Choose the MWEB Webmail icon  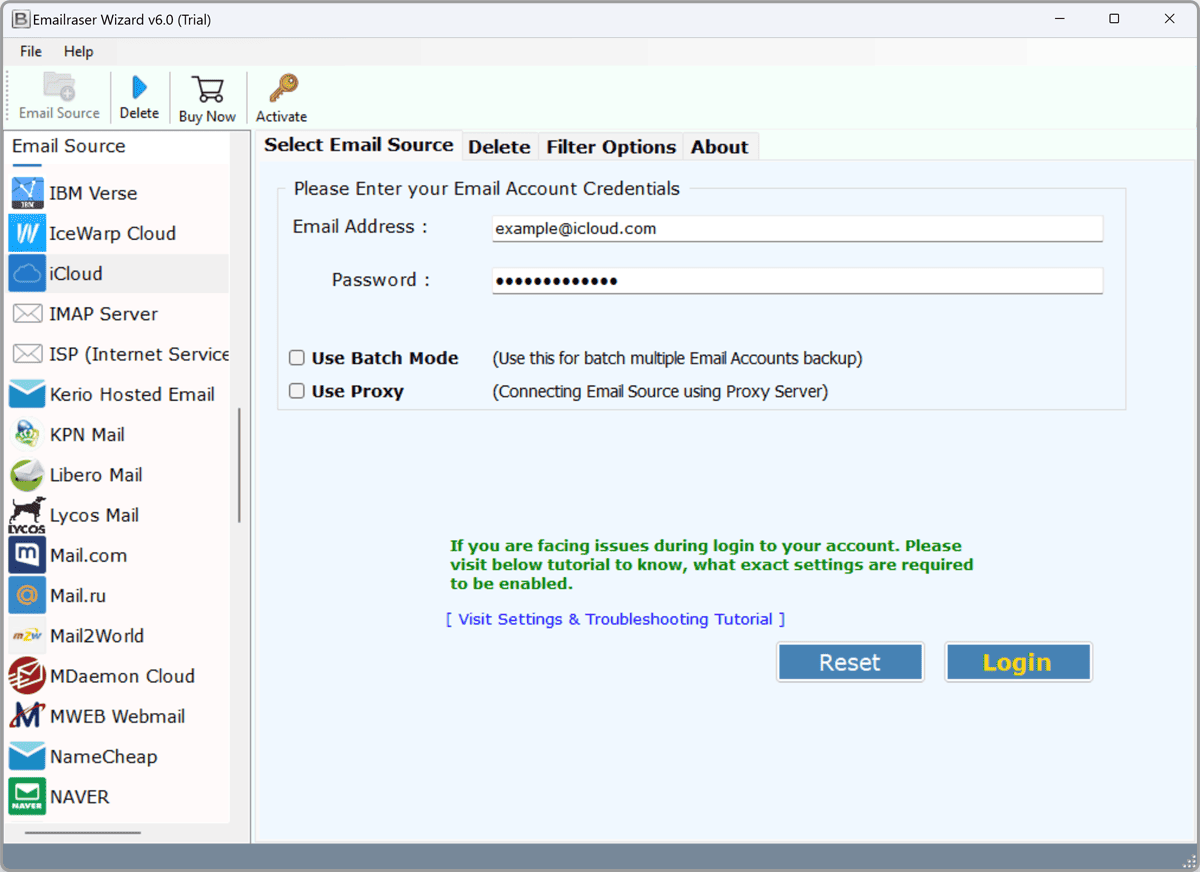27,716
